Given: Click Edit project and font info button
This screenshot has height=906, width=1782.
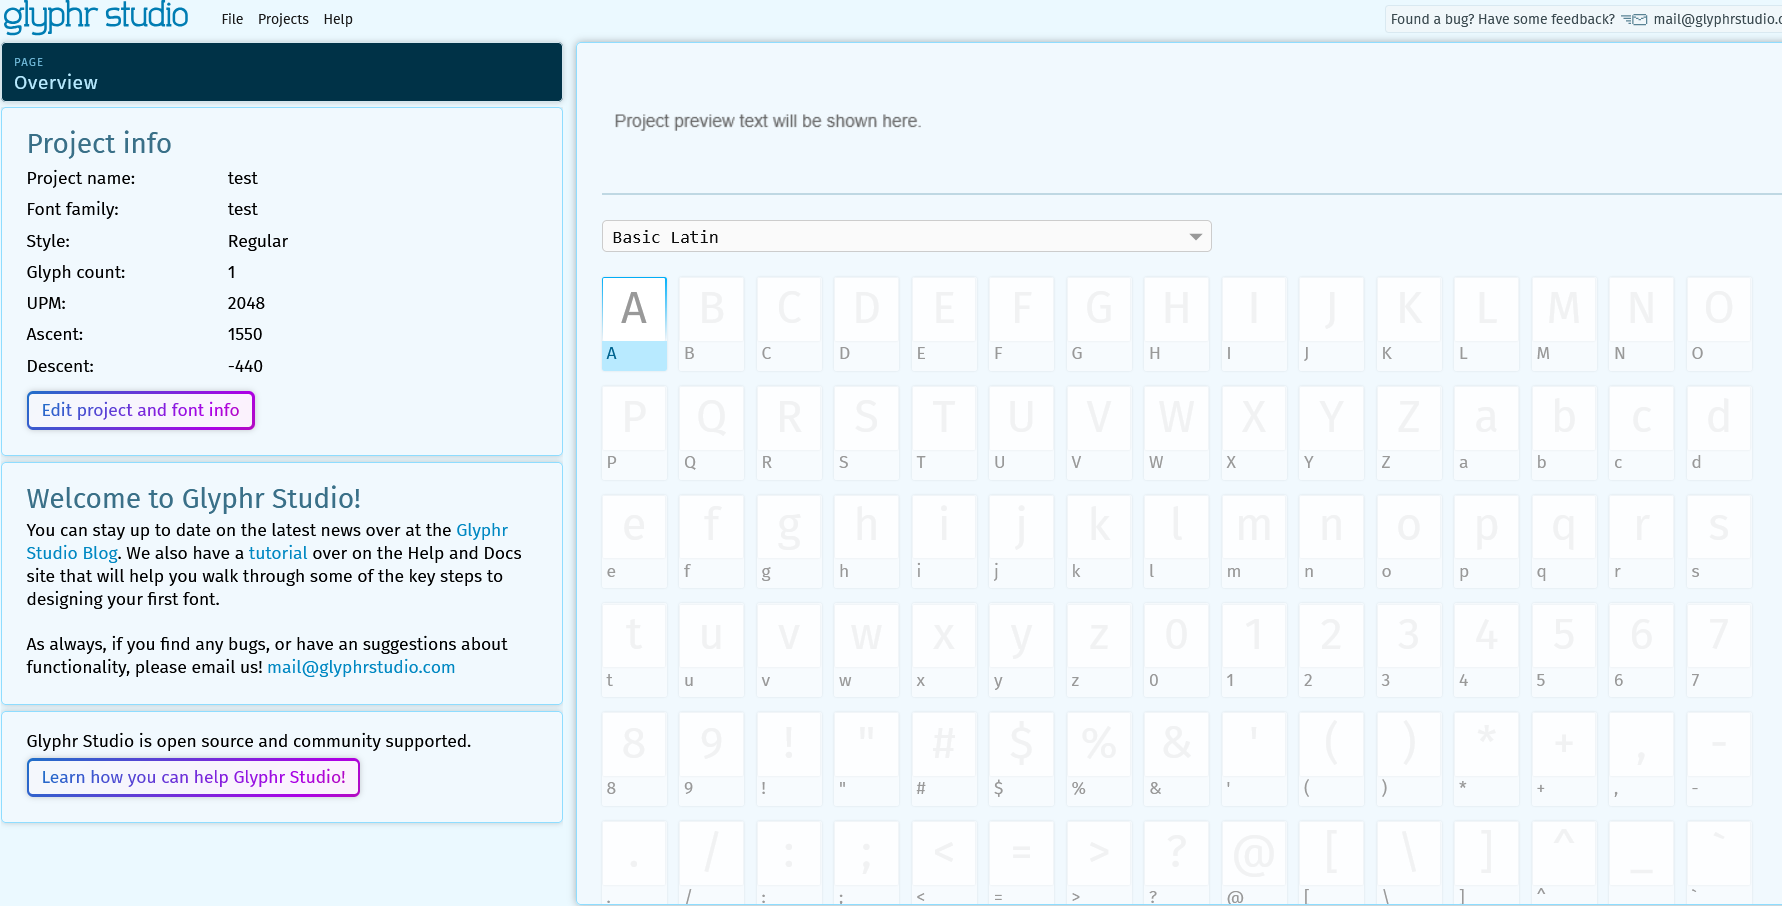Looking at the screenshot, I should pyautogui.click(x=141, y=410).
